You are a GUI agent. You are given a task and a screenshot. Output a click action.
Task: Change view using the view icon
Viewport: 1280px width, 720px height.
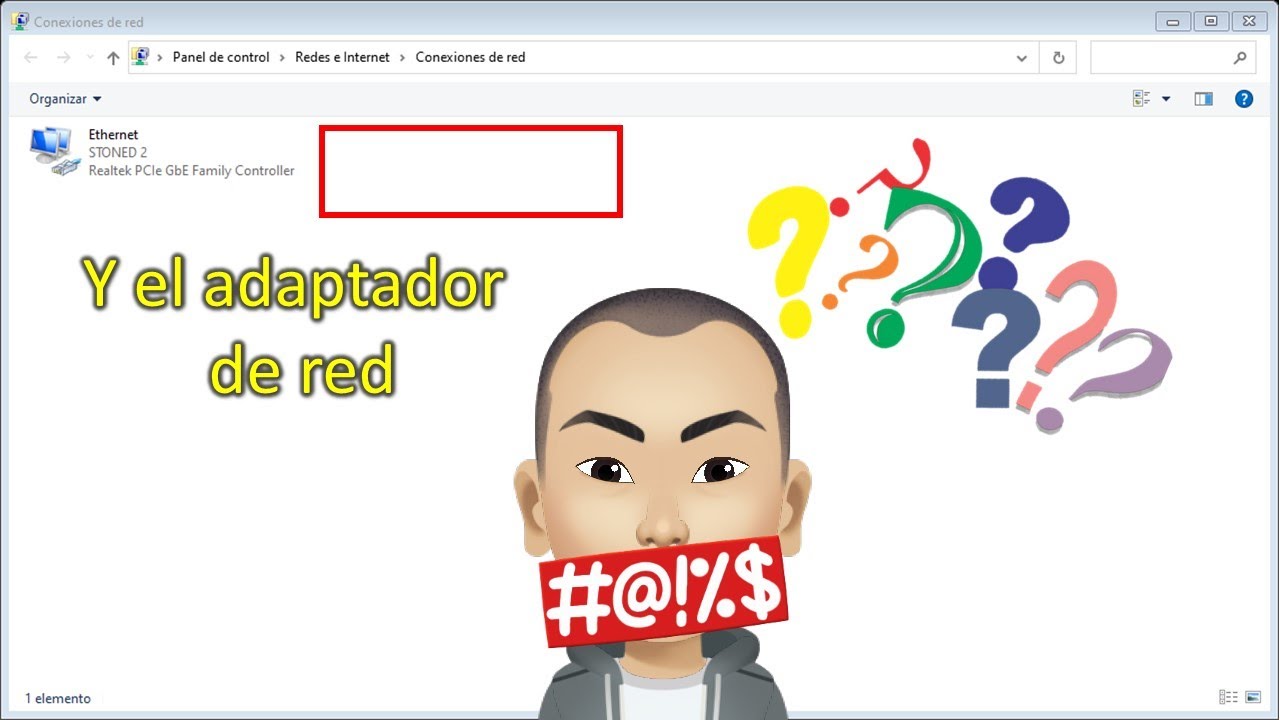pos(1141,99)
